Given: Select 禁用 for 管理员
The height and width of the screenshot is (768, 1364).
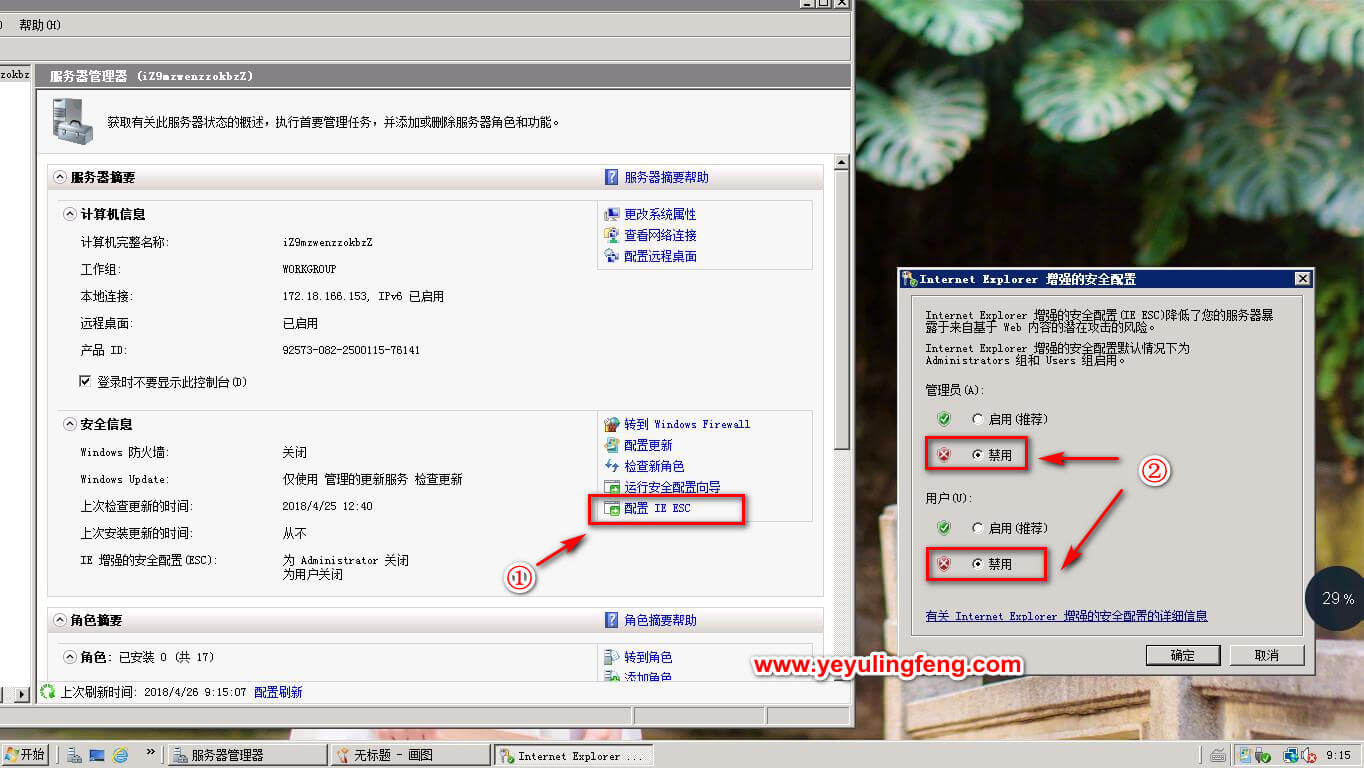Looking at the screenshot, I should pos(978,455).
